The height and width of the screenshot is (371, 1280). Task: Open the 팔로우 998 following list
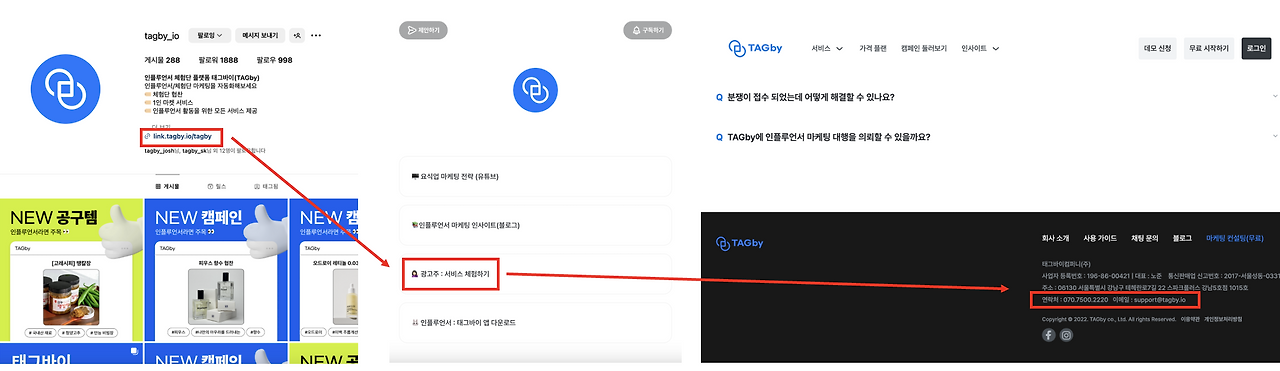point(274,60)
